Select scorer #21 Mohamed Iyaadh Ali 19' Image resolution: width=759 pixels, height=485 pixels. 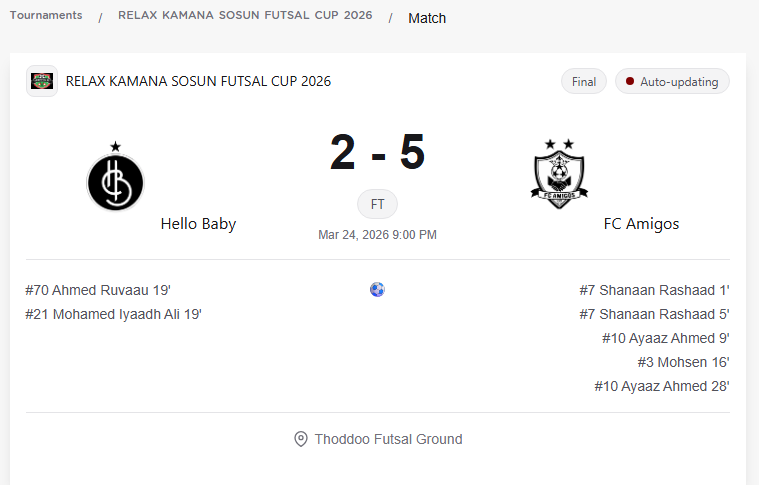coord(114,314)
